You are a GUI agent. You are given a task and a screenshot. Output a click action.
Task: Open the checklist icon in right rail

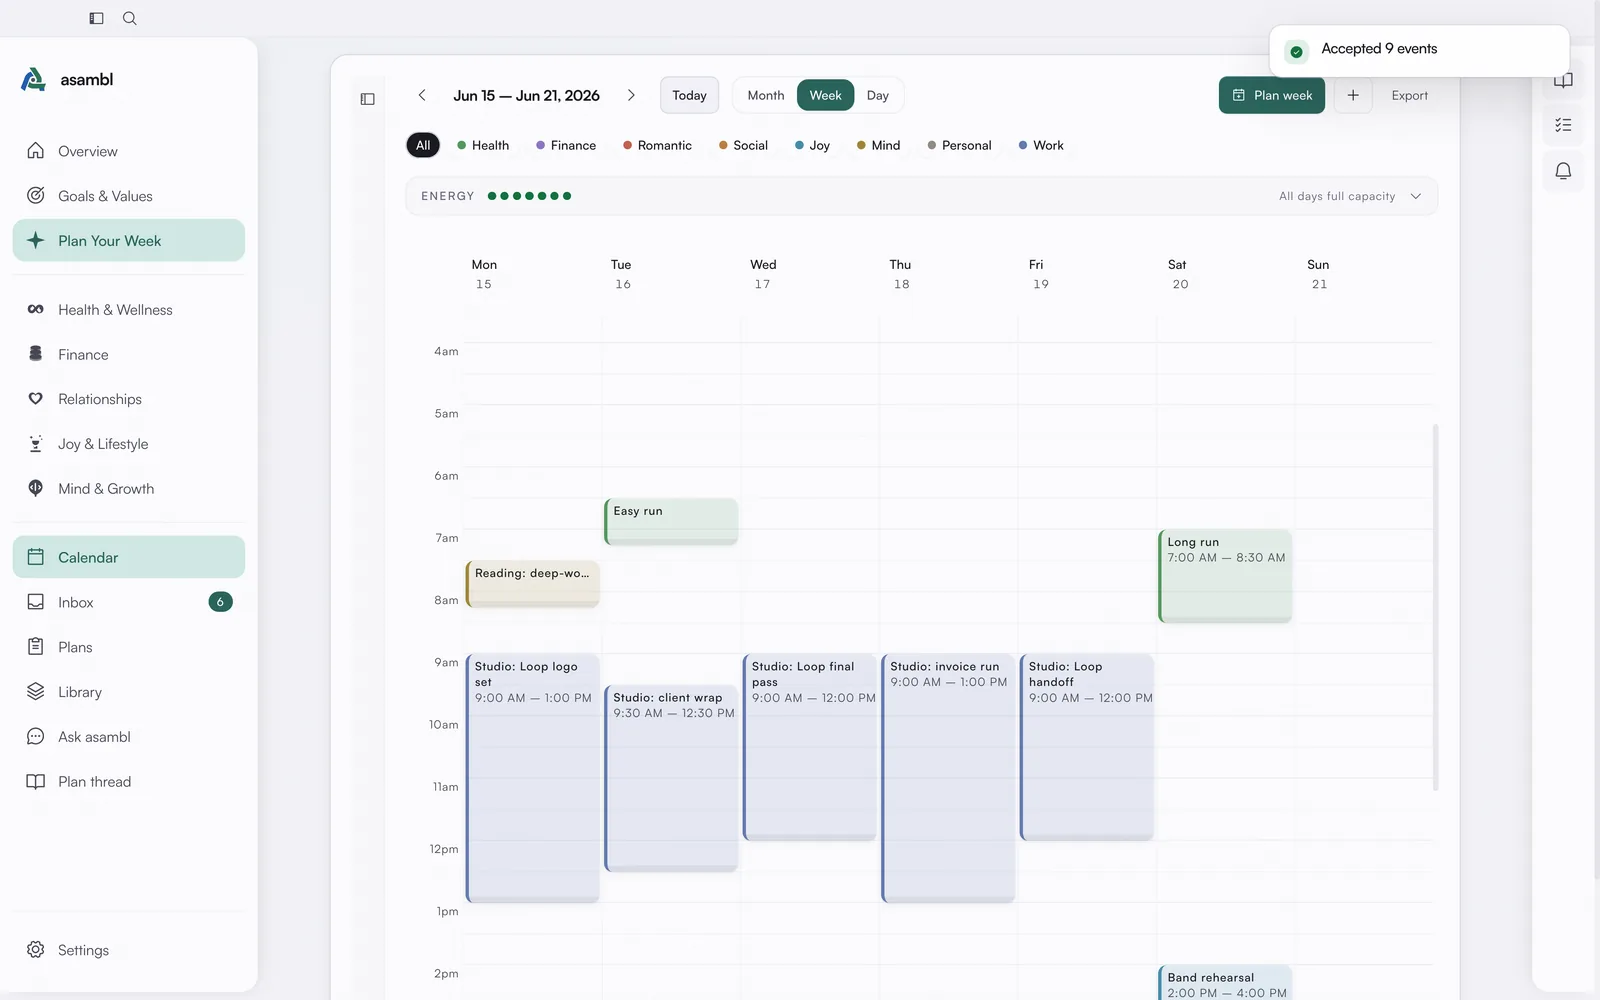(1563, 125)
